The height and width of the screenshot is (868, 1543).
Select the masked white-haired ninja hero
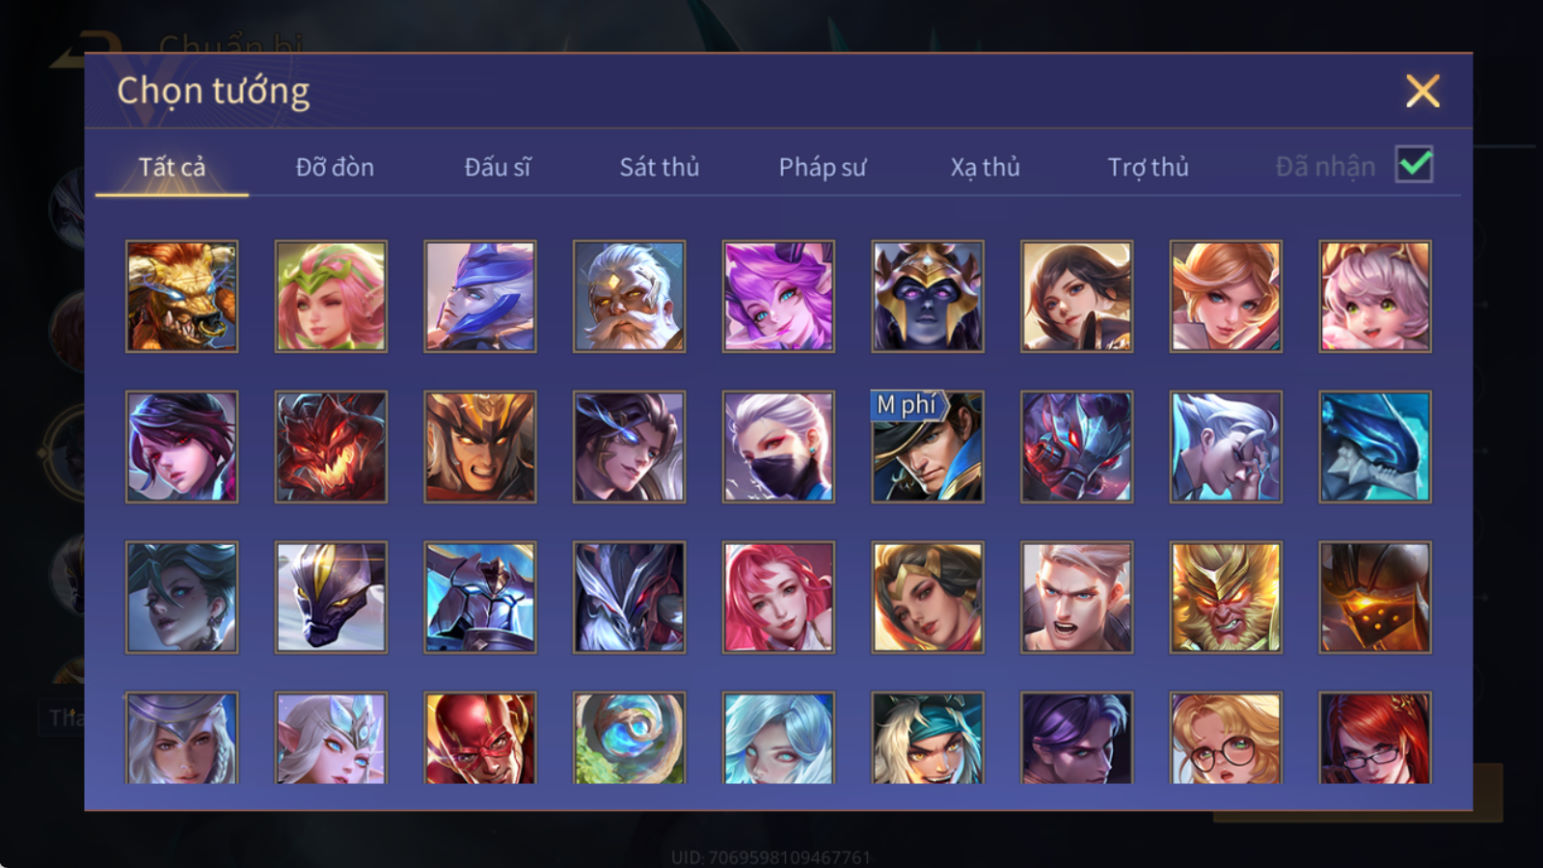click(778, 446)
